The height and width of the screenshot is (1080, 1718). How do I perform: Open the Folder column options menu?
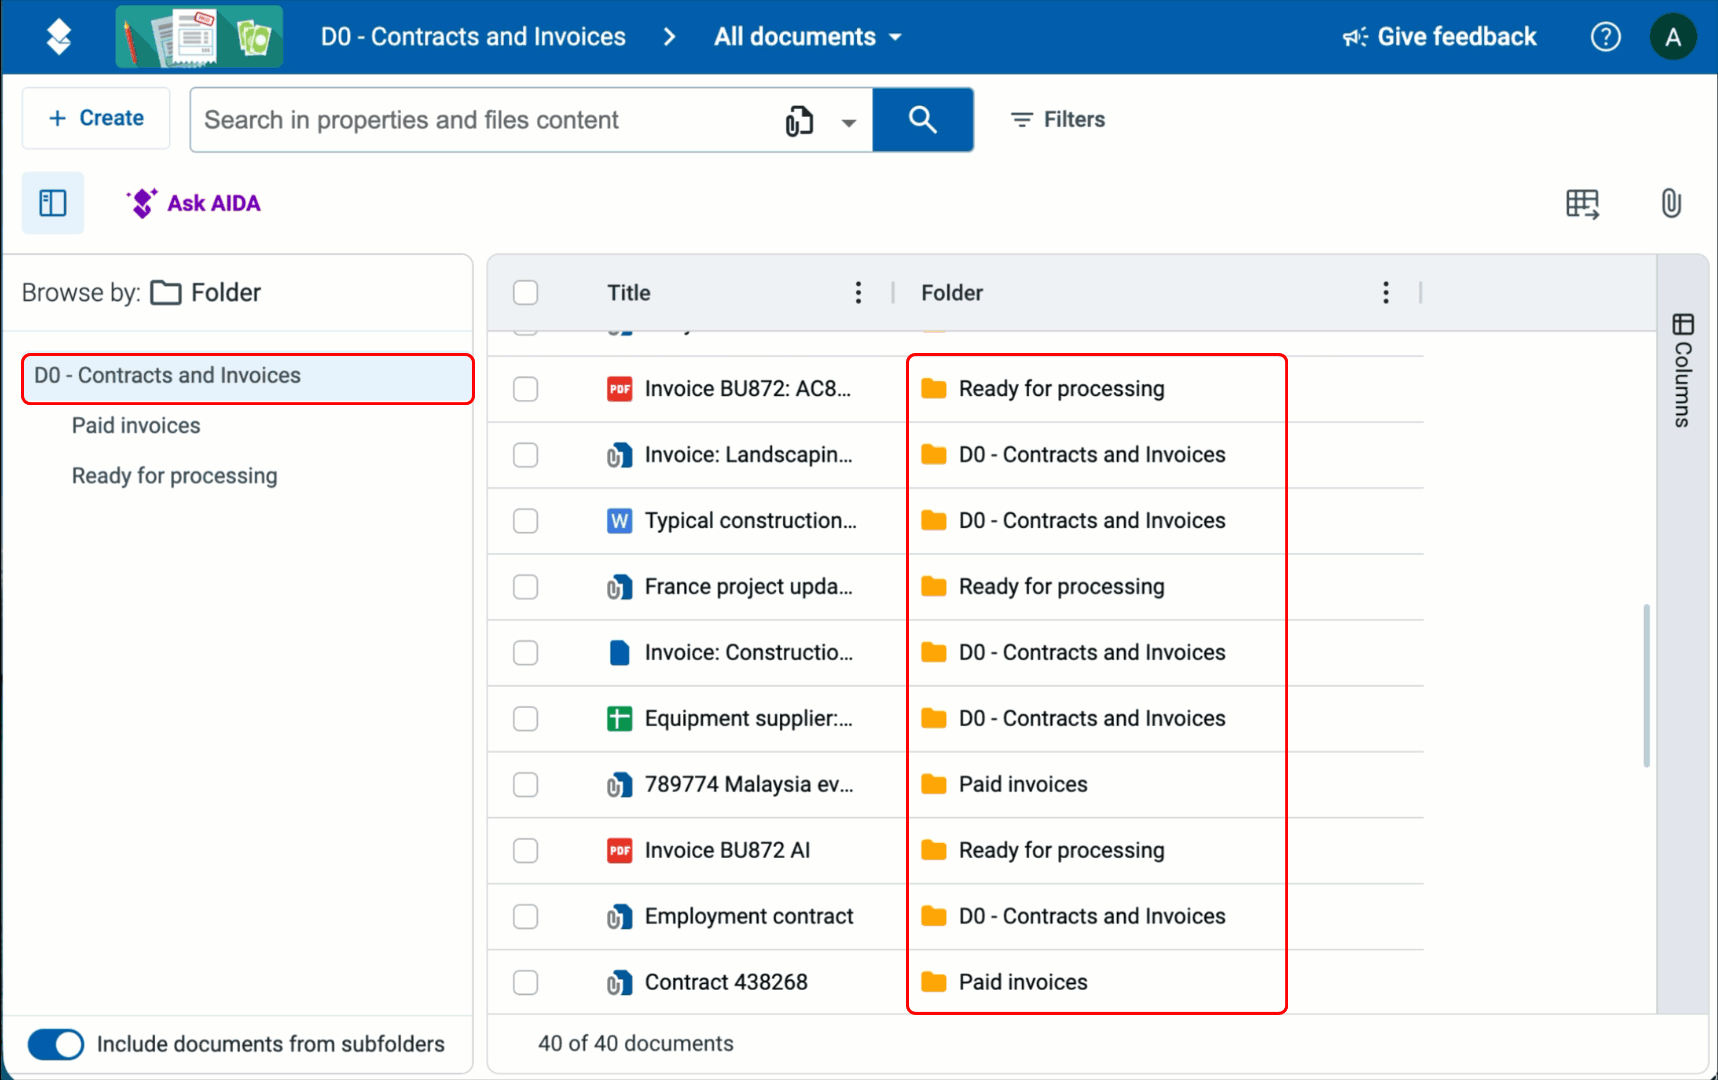1385,293
